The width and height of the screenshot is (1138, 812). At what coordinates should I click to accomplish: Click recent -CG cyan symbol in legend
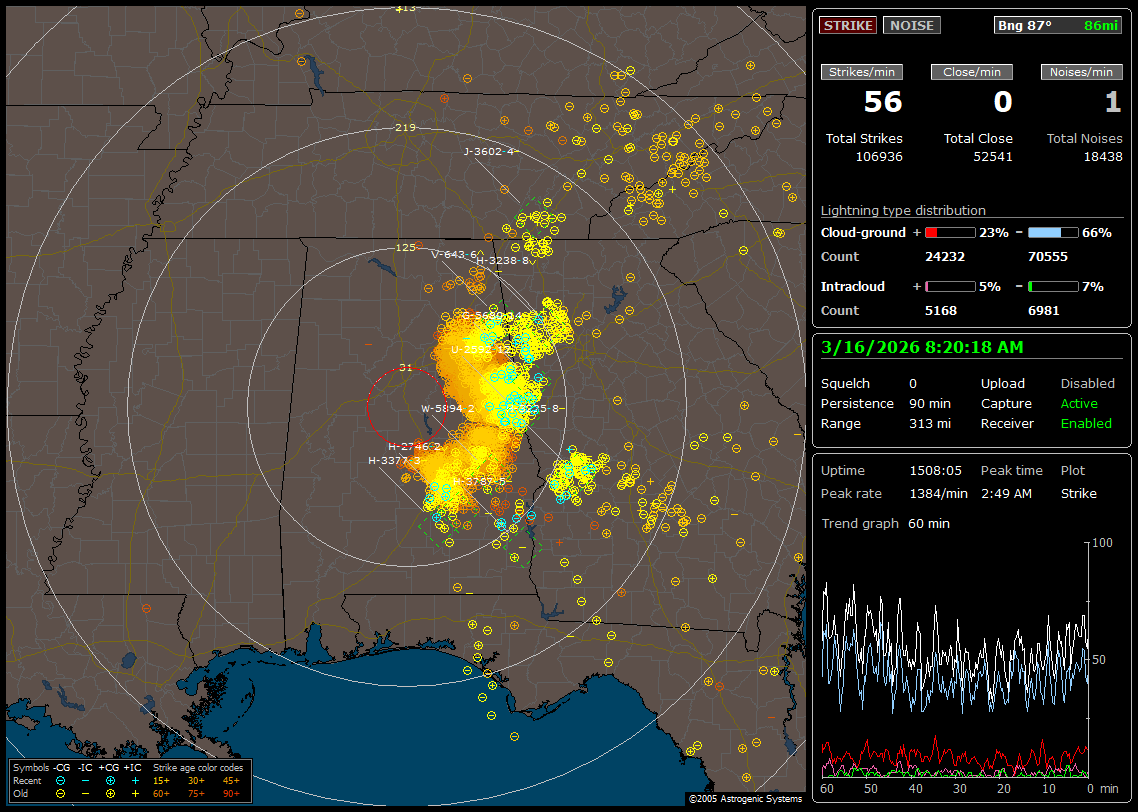tap(61, 780)
